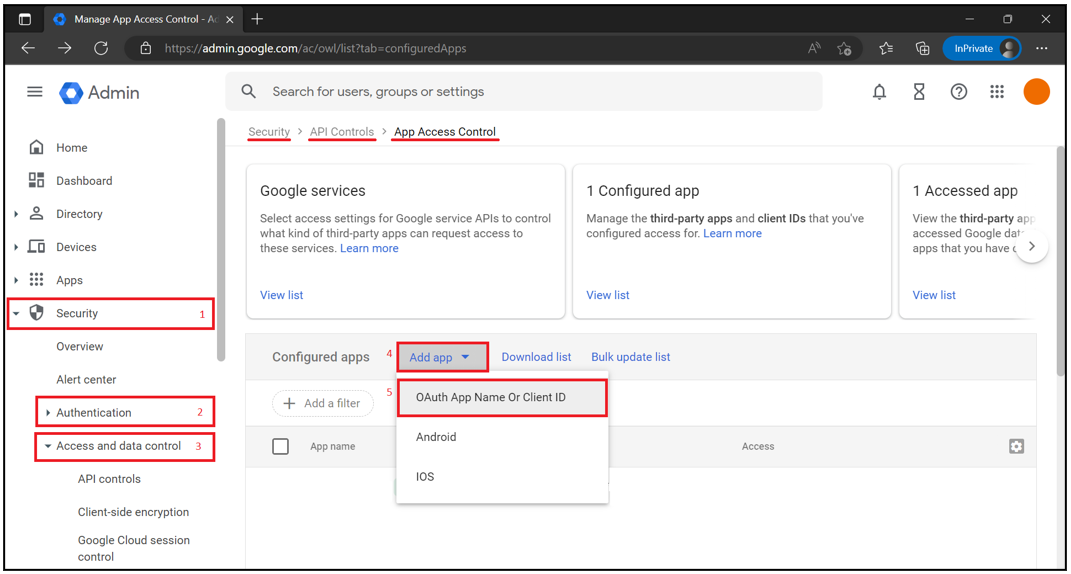Focus the search users, groups or settings field
Image resolution: width=1071 pixels, height=574 pixels.
(524, 92)
